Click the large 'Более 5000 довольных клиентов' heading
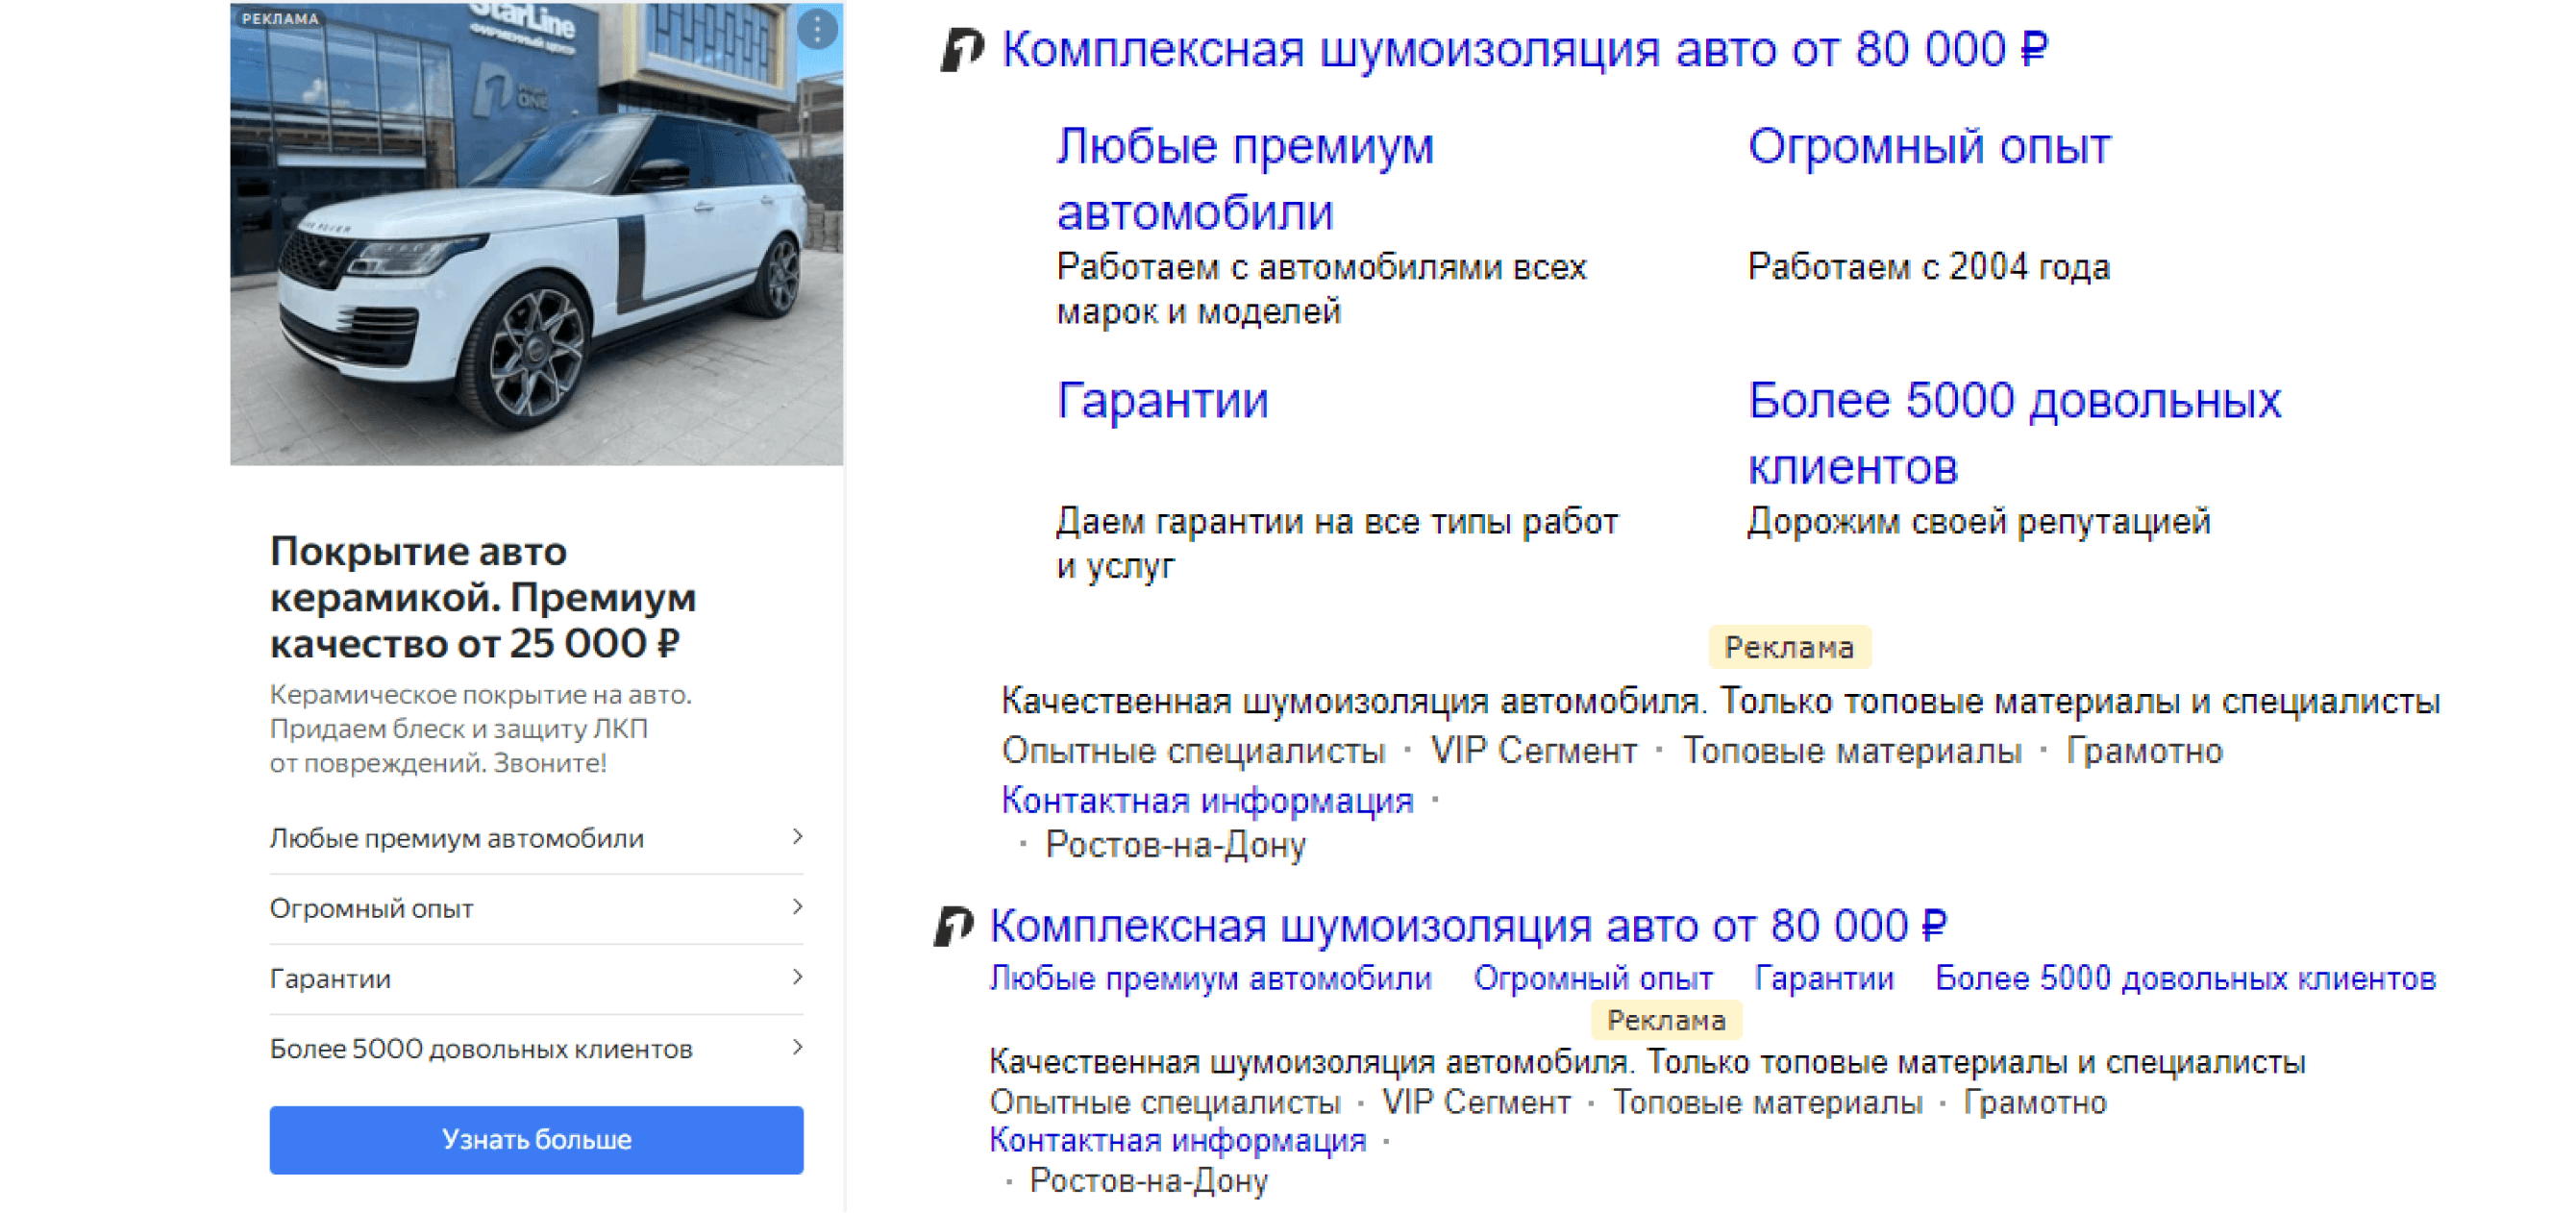This screenshot has height=1213, width=2576. click(x=2013, y=433)
